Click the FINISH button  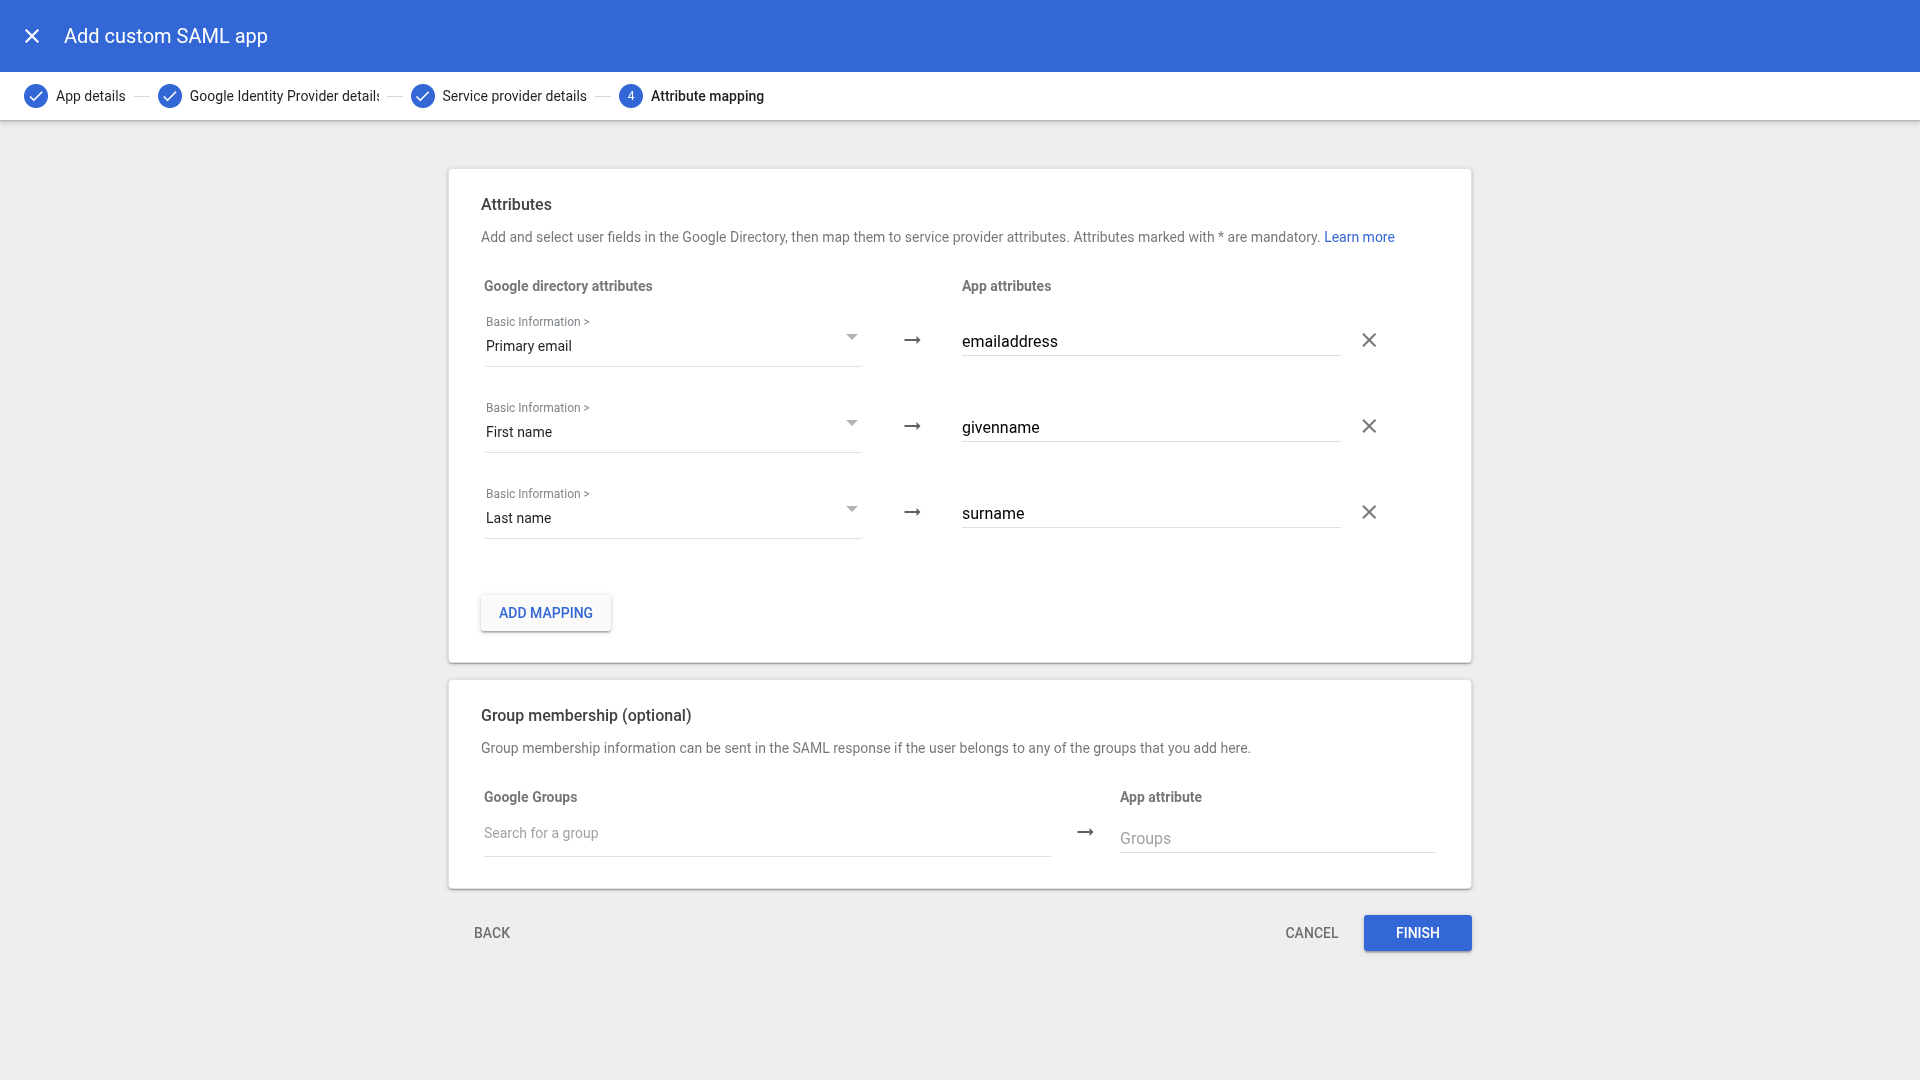pyautogui.click(x=1417, y=932)
